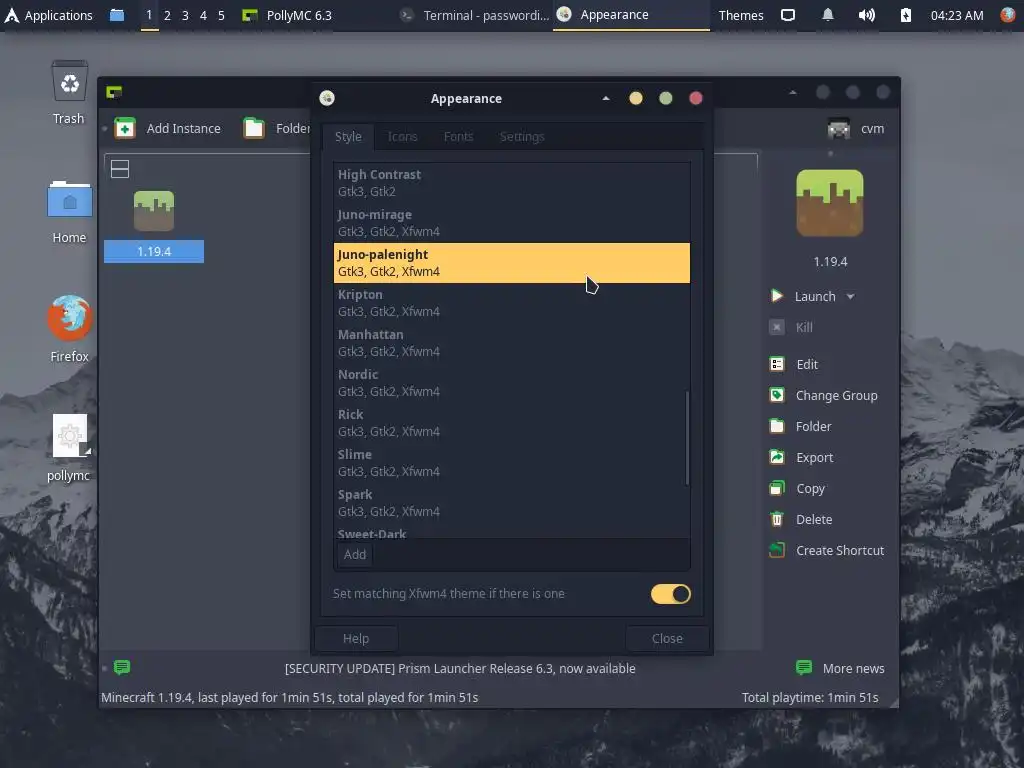
Task: Click the Create Shortcut icon
Action: (776, 551)
